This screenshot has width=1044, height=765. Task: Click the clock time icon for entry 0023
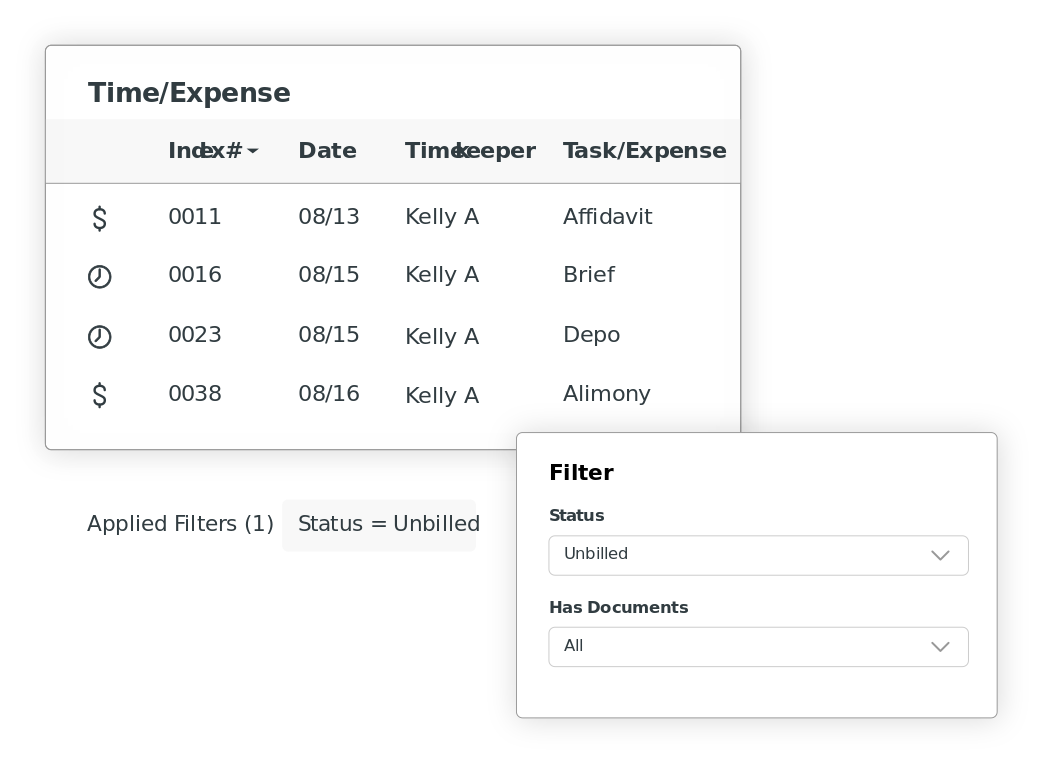(100, 337)
